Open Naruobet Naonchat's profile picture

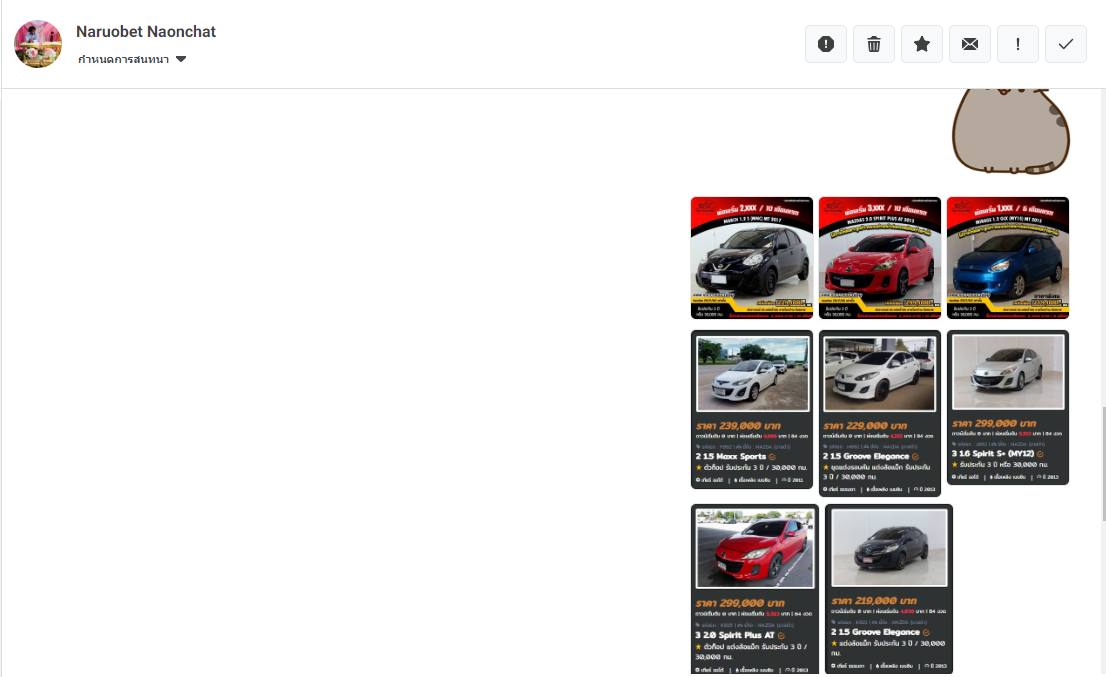point(38,44)
